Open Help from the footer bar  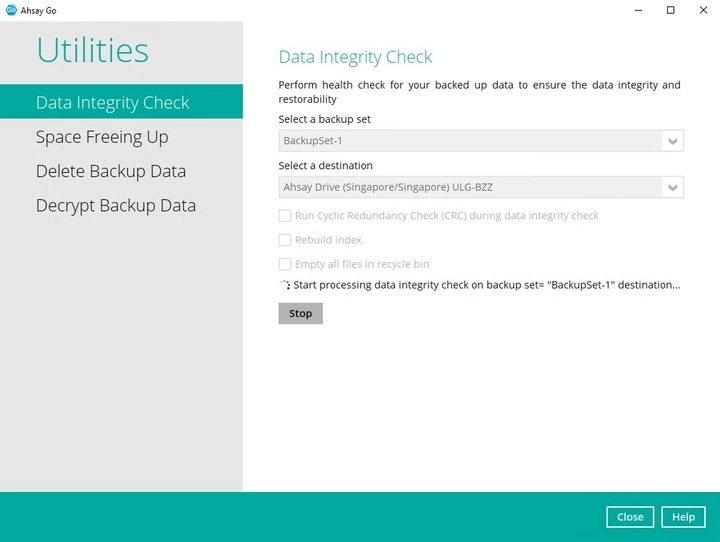pos(683,517)
